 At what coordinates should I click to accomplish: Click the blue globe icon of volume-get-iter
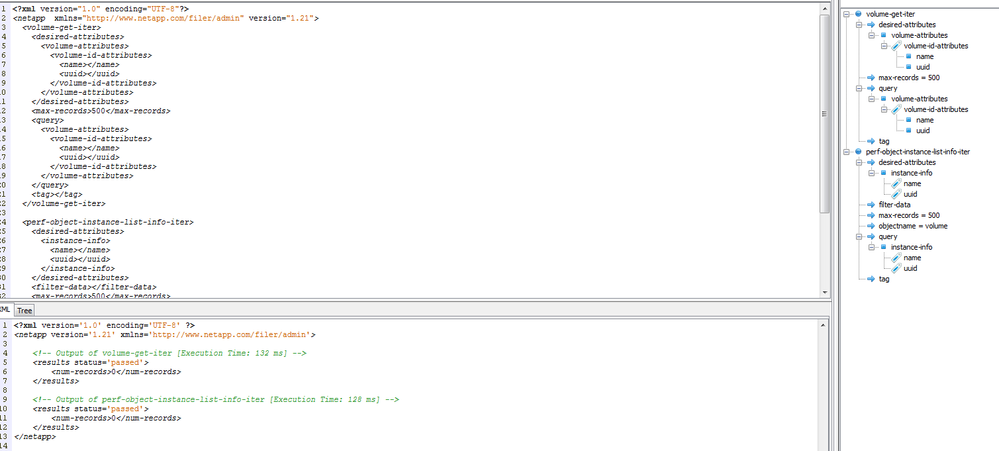click(858, 14)
